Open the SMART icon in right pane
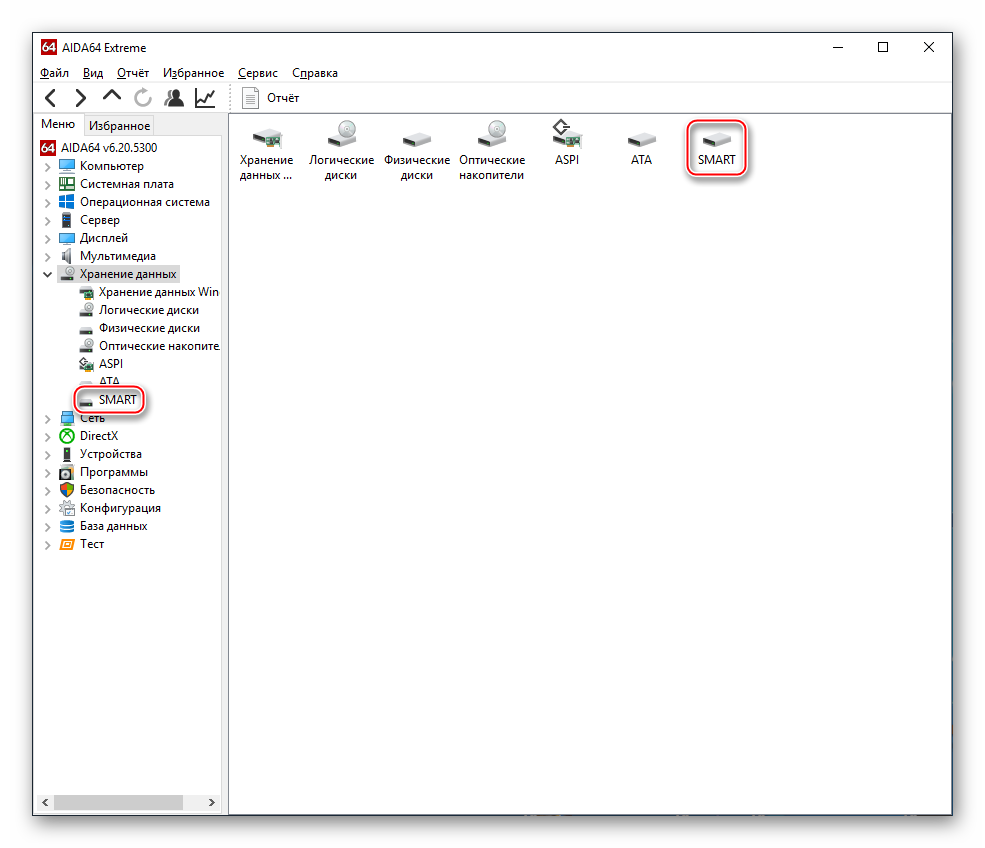The height and width of the screenshot is (848, 985). pos(716,147)
